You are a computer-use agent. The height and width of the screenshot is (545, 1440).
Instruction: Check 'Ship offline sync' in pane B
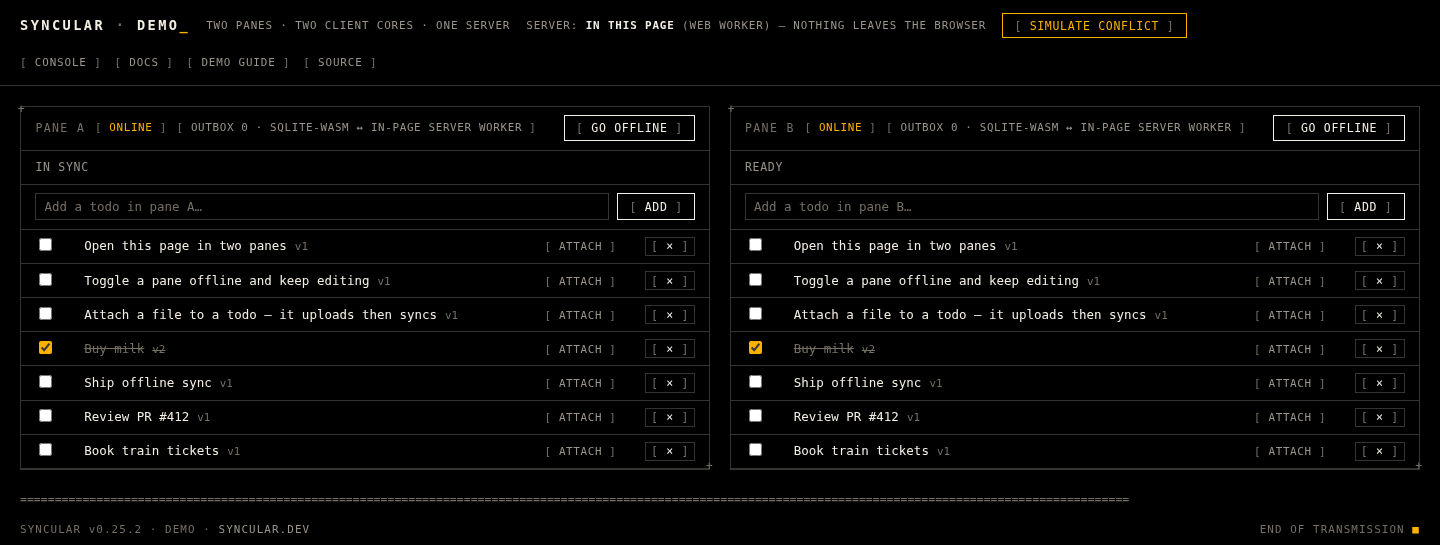click(x=755, y=382)
